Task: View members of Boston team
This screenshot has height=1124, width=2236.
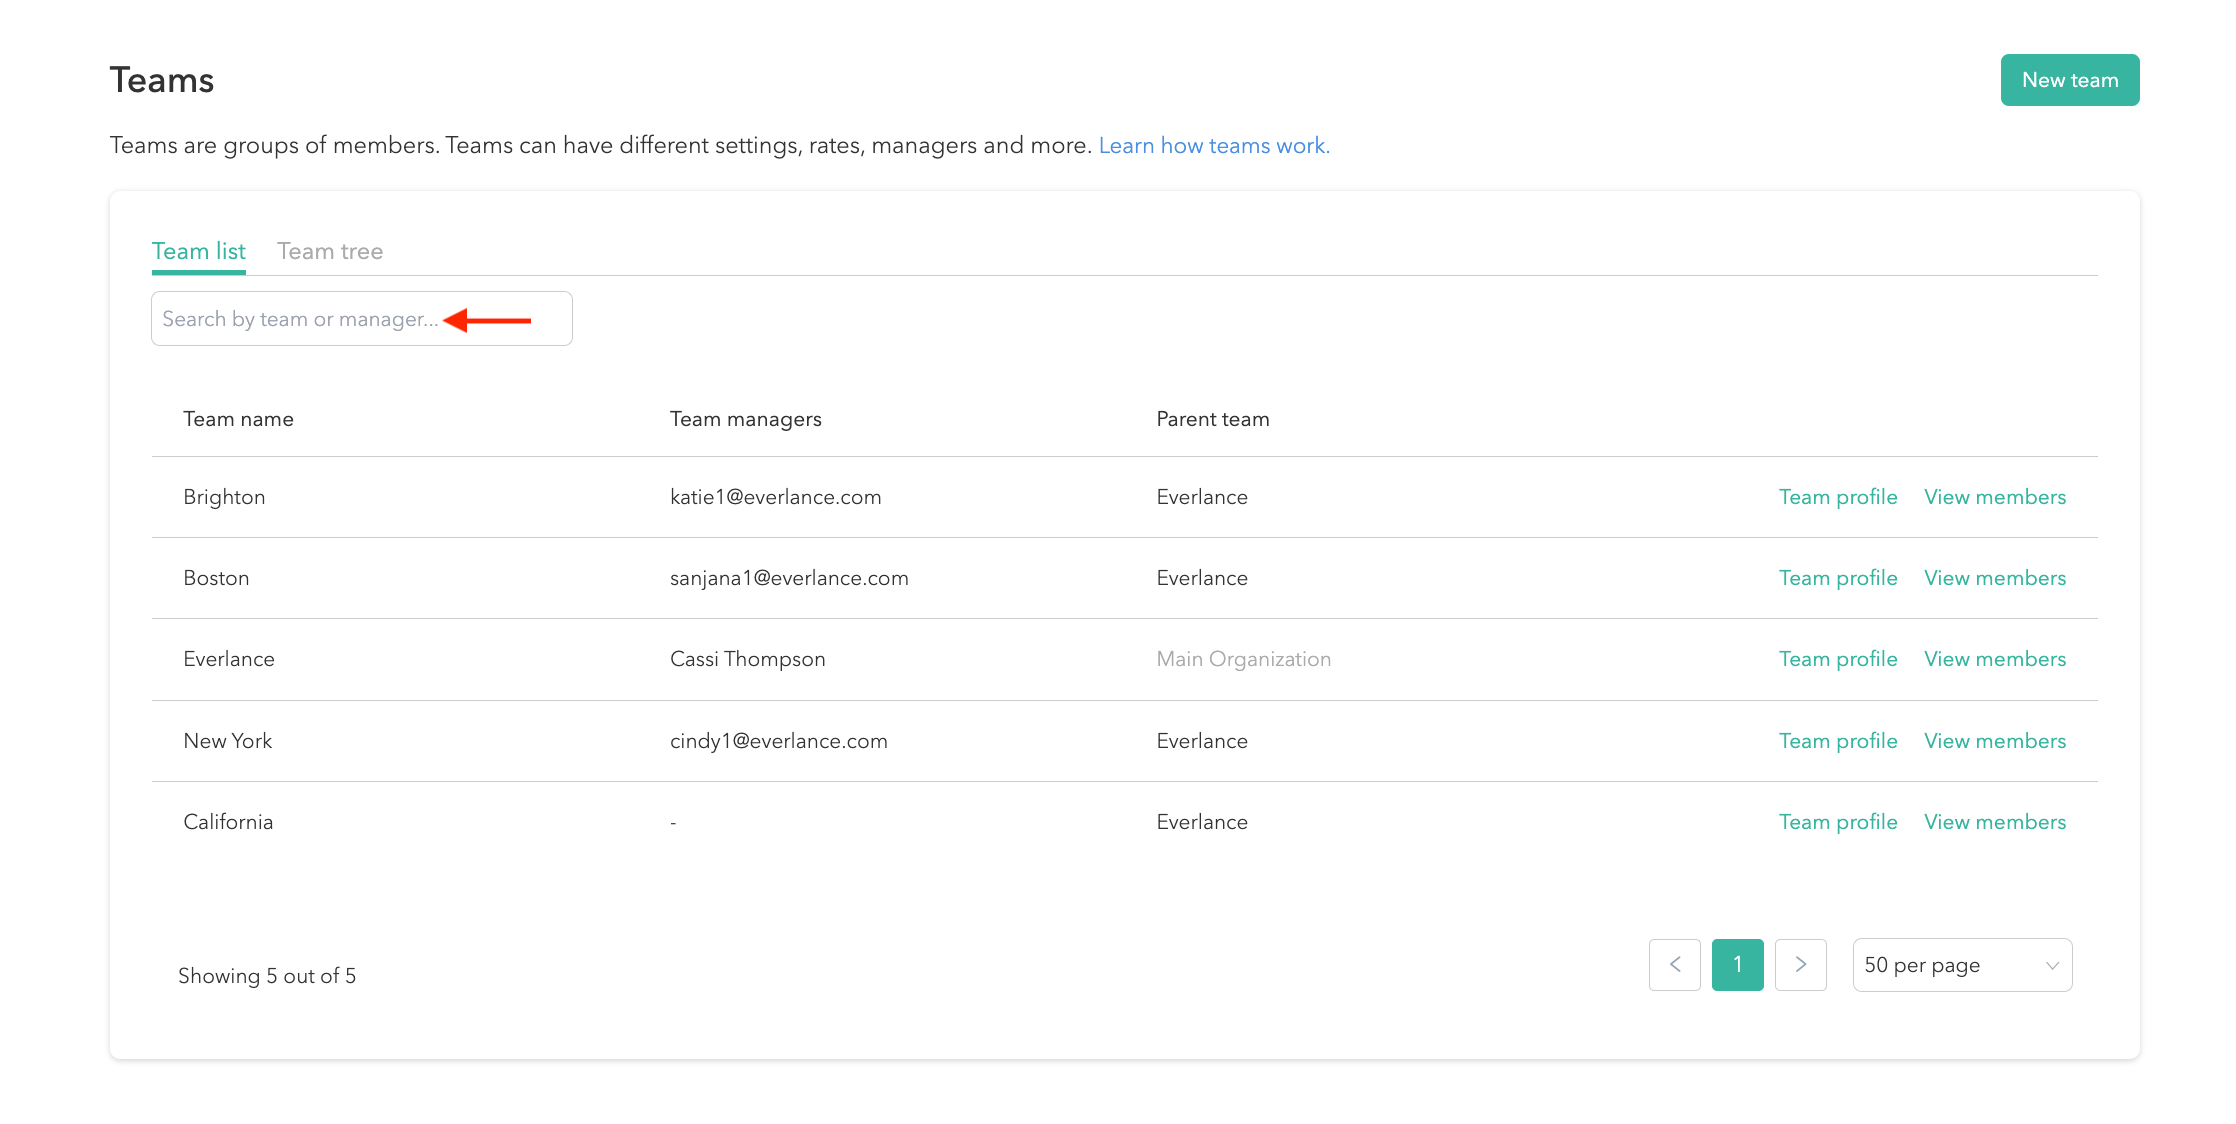Action: [1994, 578]
